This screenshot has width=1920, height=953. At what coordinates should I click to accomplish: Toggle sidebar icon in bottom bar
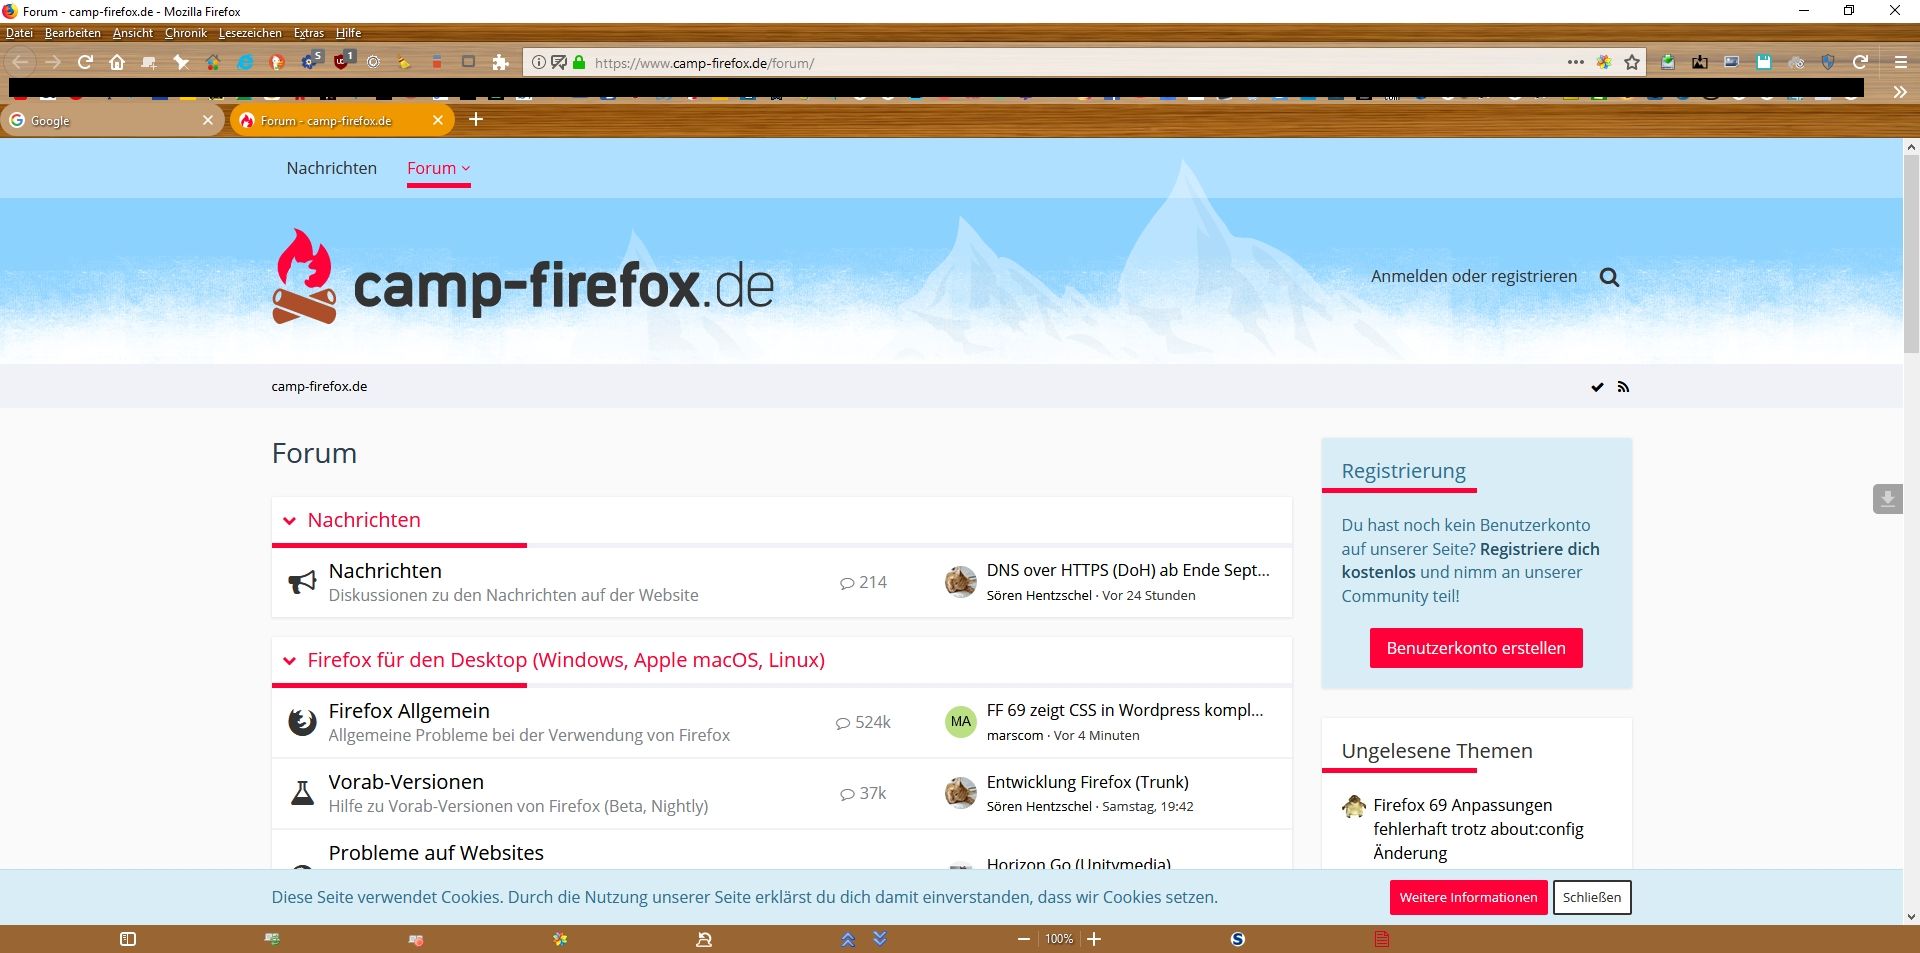tap(128, 939)
